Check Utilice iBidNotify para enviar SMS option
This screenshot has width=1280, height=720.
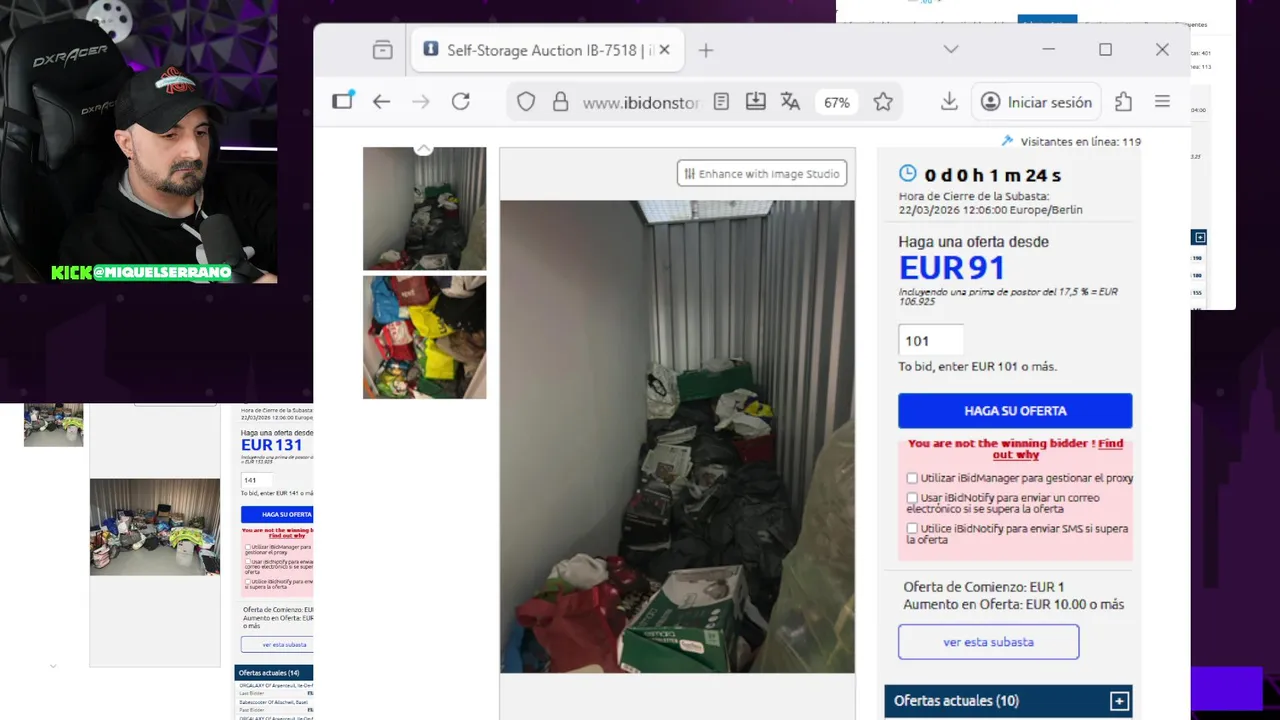click(912, 528)
